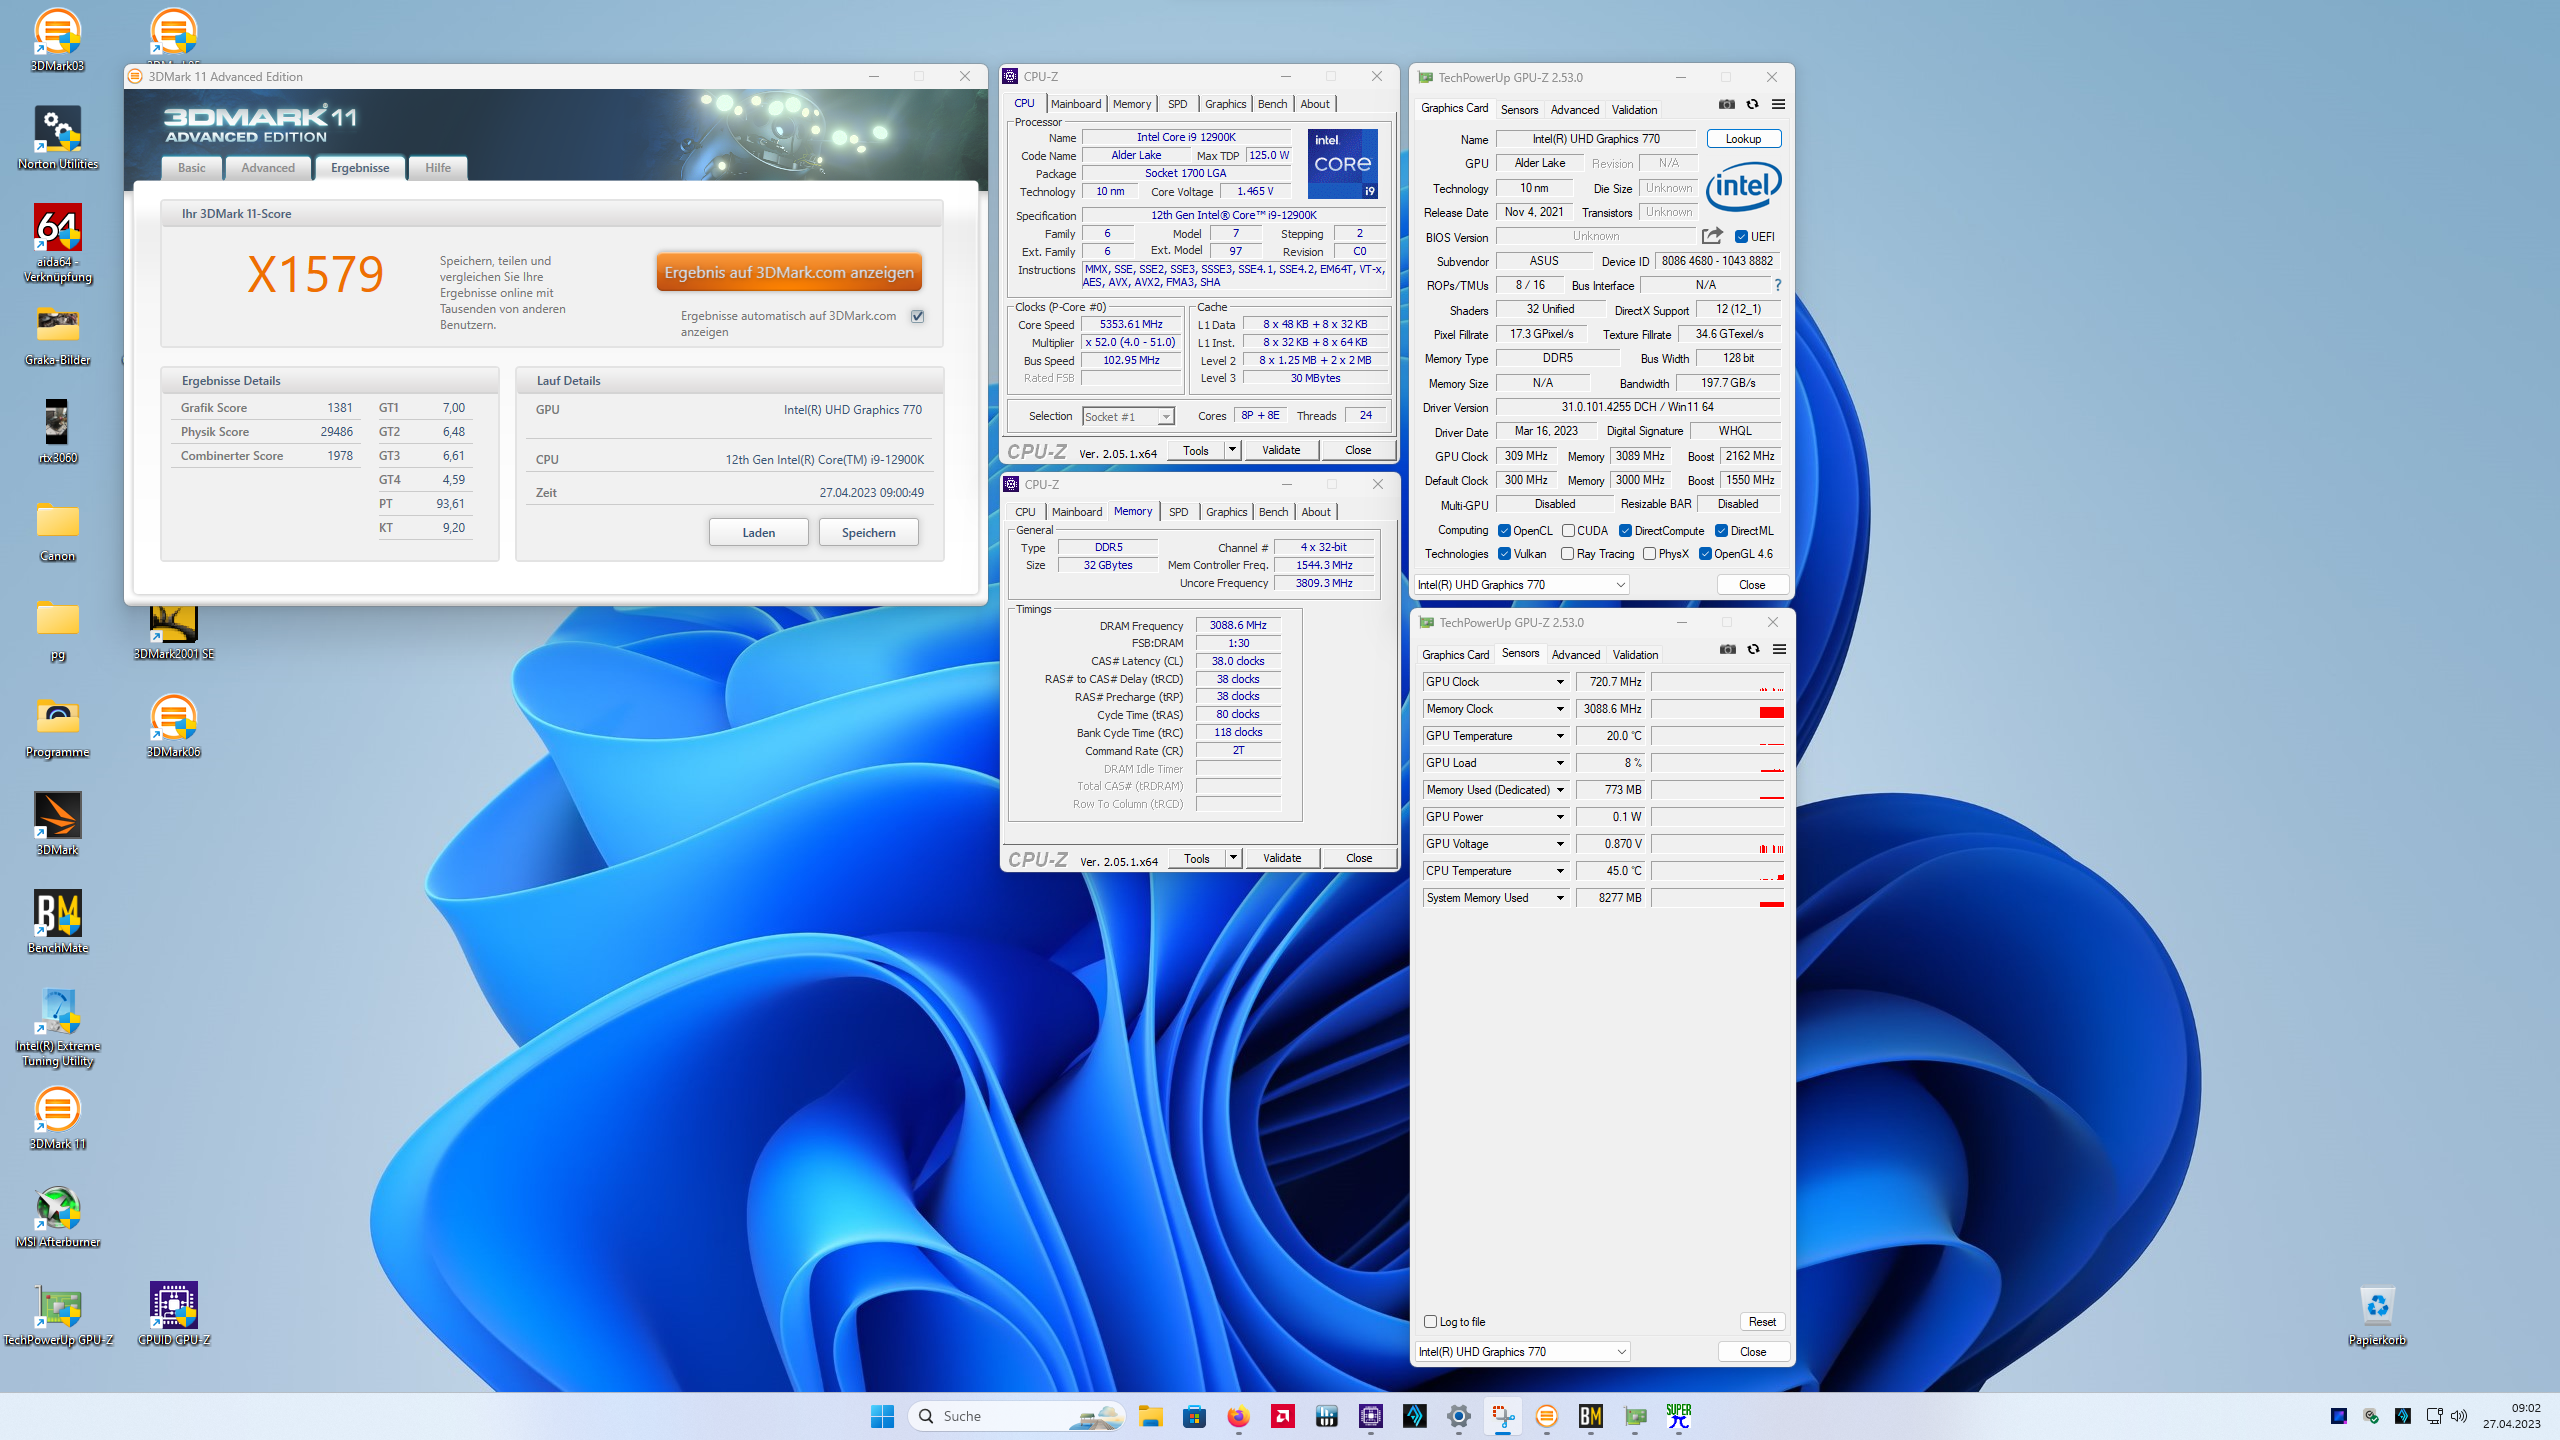Open SPD tab in lower CPU-Z window
Image resolution: width=2560 pixels, height=1440 pixels.
click(x=1179, y=512)
